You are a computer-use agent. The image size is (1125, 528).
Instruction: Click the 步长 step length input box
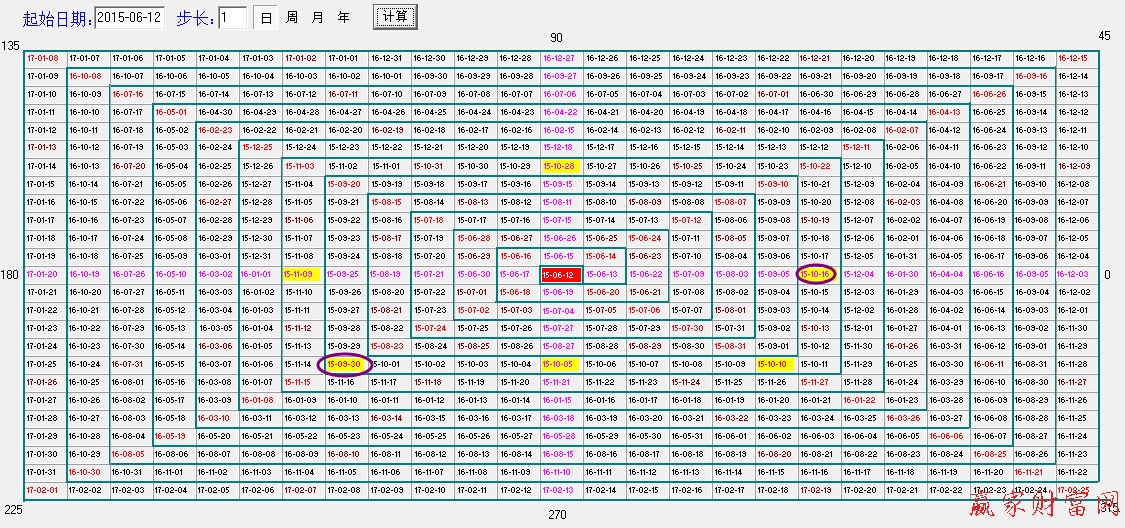[x=232, y=18]
